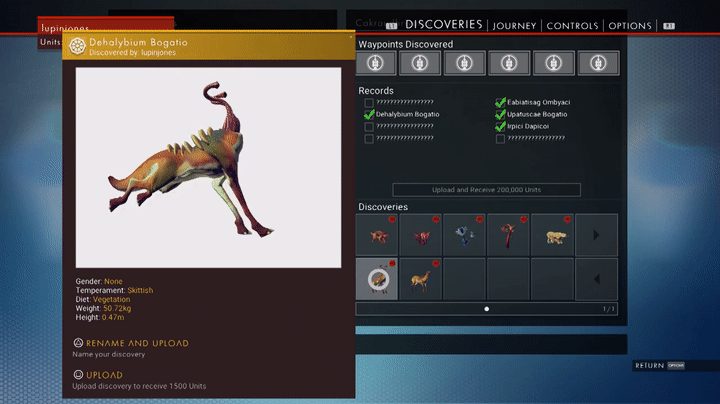The height and width of the screenshot is (404, 720).
Task: Open the blue flower plant discovery thumbnail
Action: coord(464,235)
